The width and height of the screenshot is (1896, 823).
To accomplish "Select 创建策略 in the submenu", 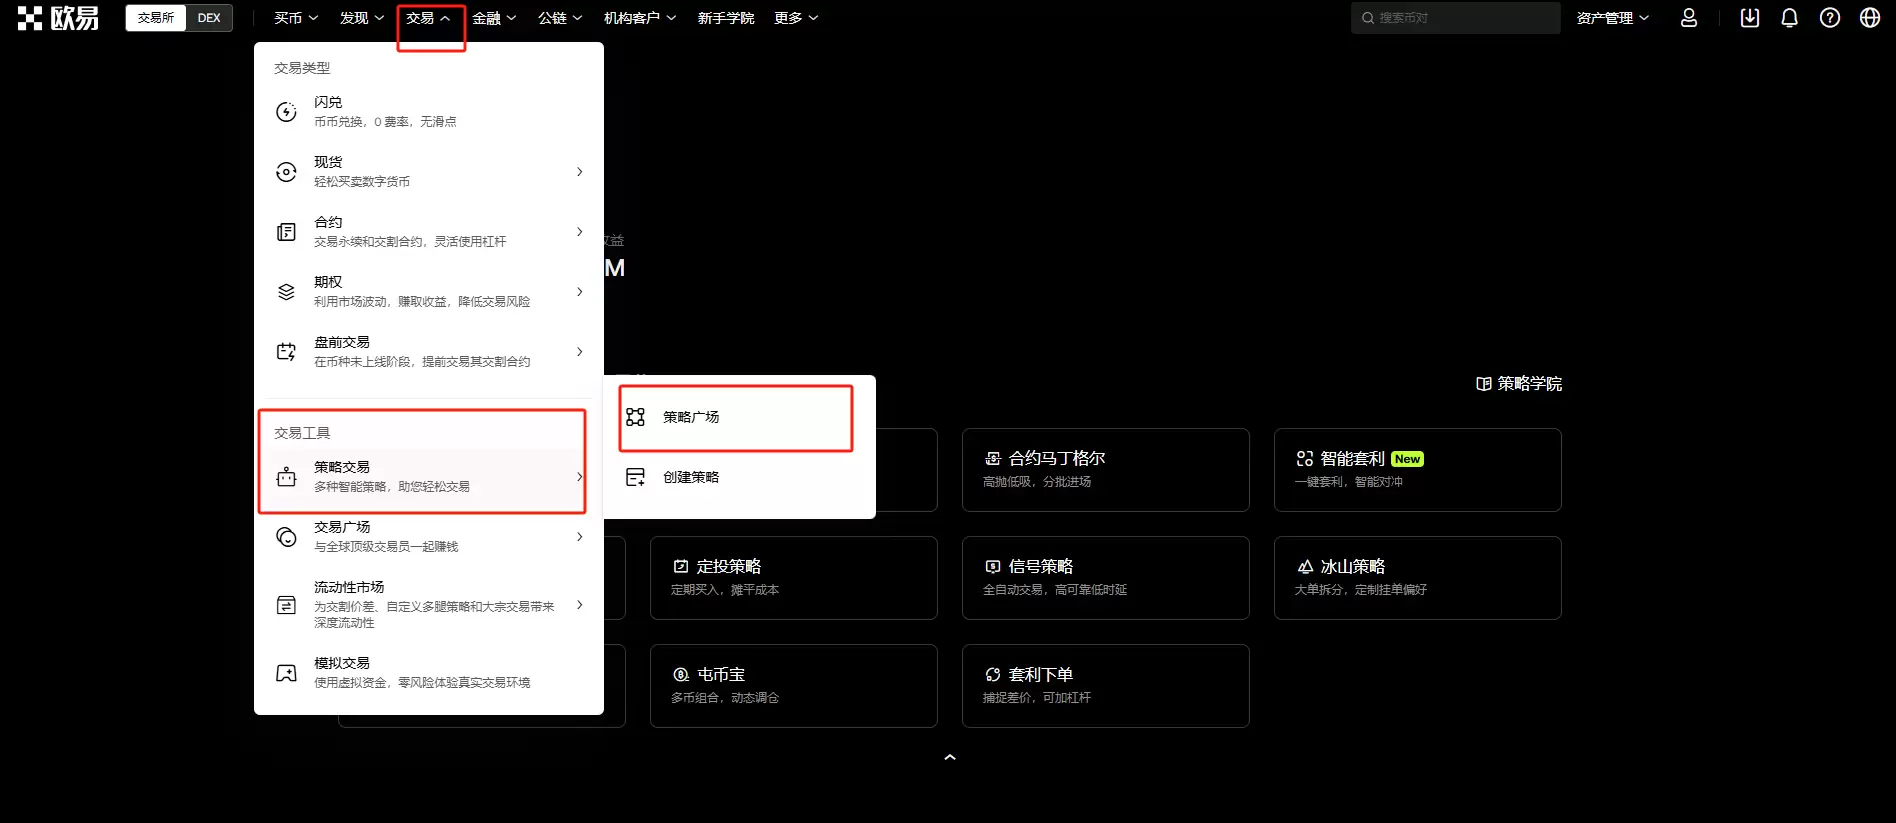I will [x=691, y=477].
